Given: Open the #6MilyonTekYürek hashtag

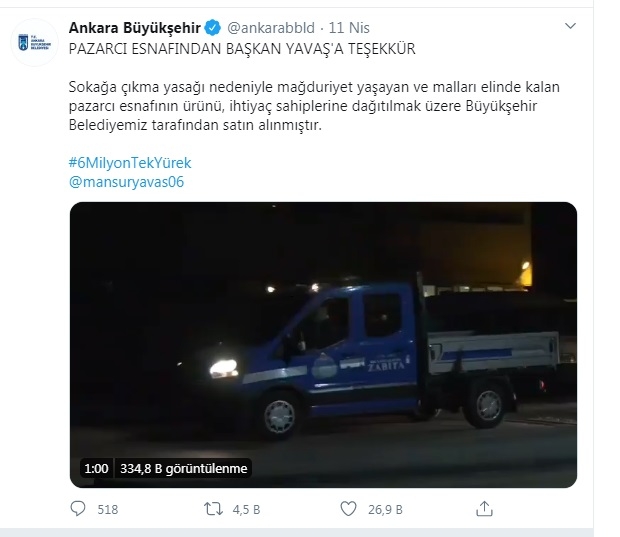Looking at the screenshot, I should [x=130, y=163].
